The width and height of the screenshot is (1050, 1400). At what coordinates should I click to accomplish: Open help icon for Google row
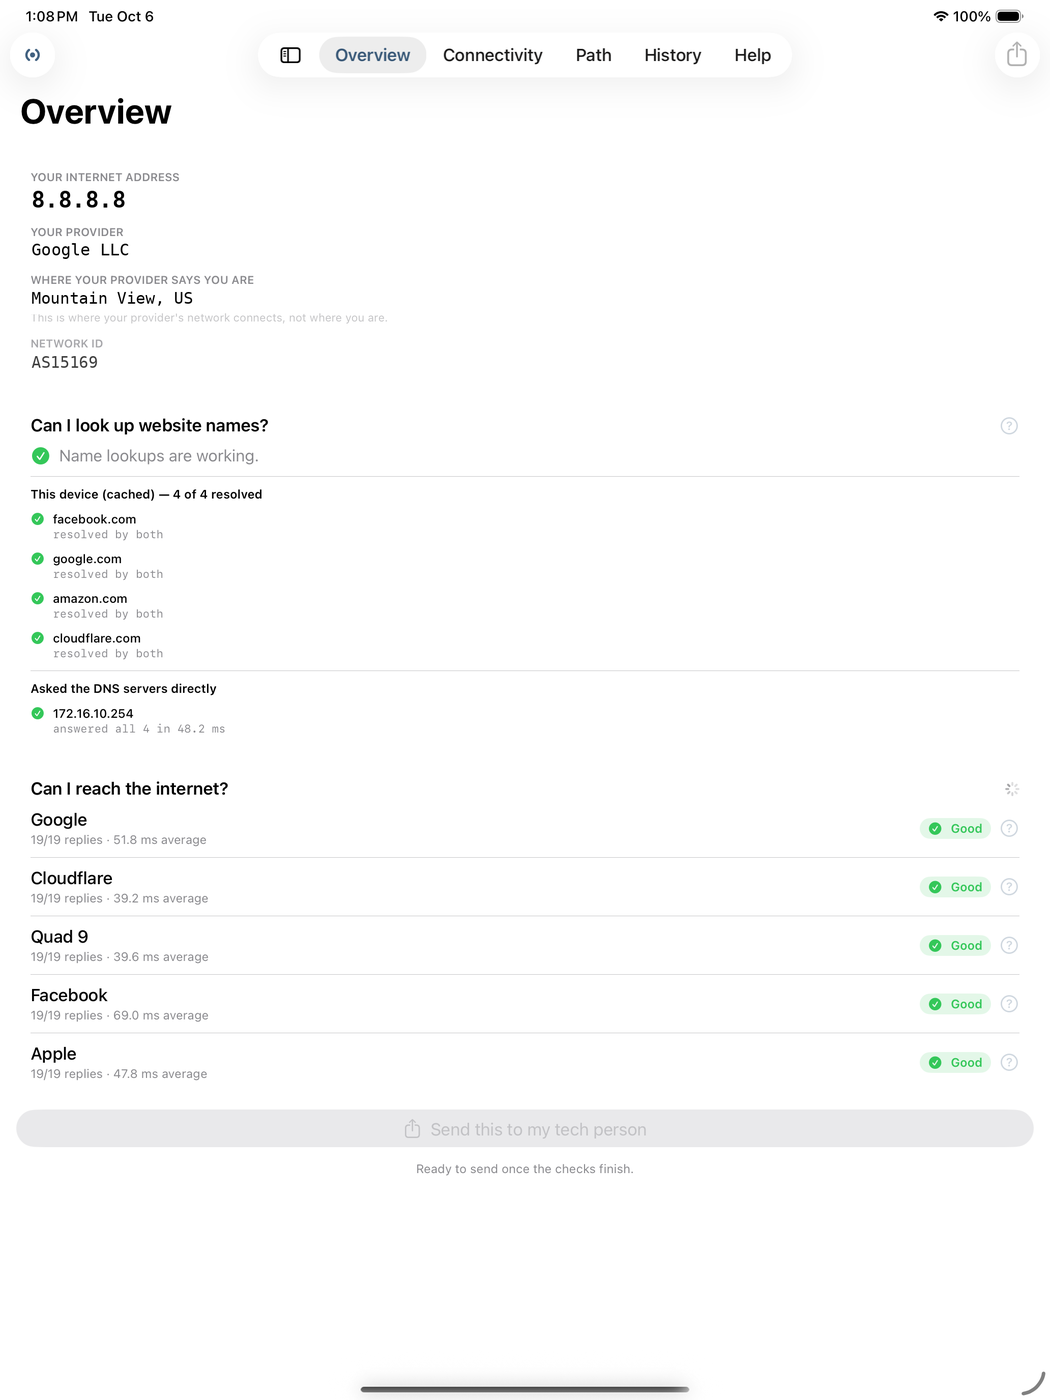(1009, 828)
